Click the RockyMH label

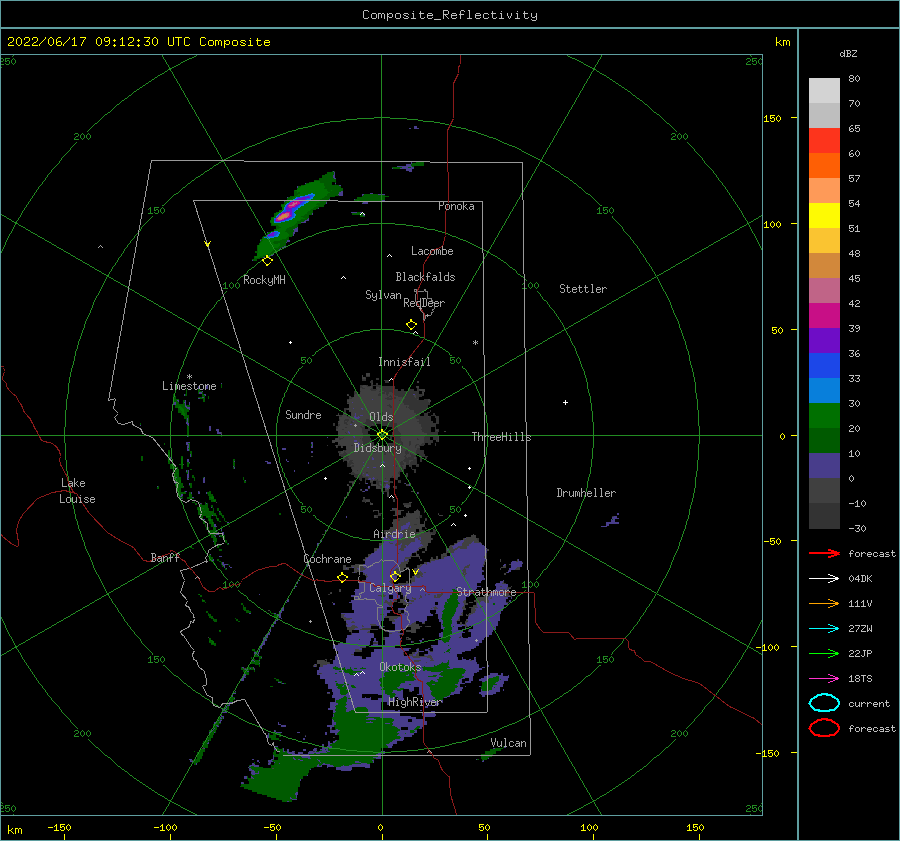(x=264, y=280)
